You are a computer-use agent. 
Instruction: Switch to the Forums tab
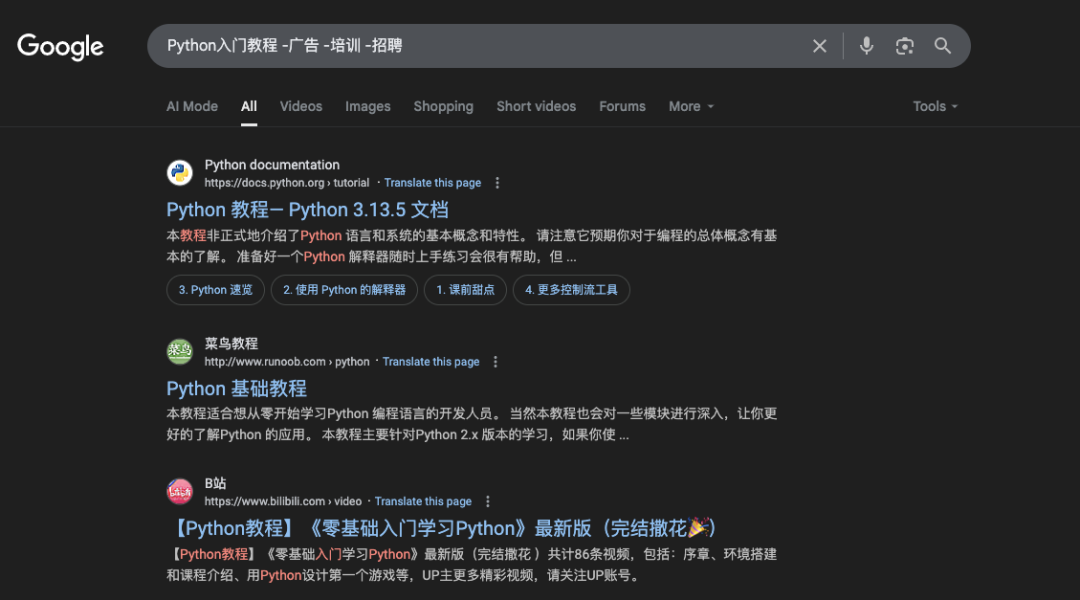coord(622,106)
